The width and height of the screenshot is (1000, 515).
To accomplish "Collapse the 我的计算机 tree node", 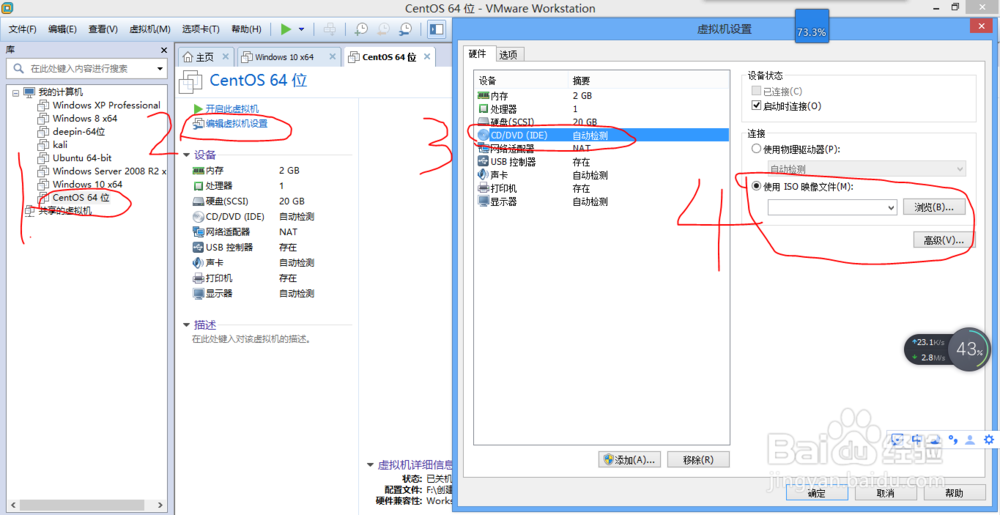I will (x=15, y=92).
